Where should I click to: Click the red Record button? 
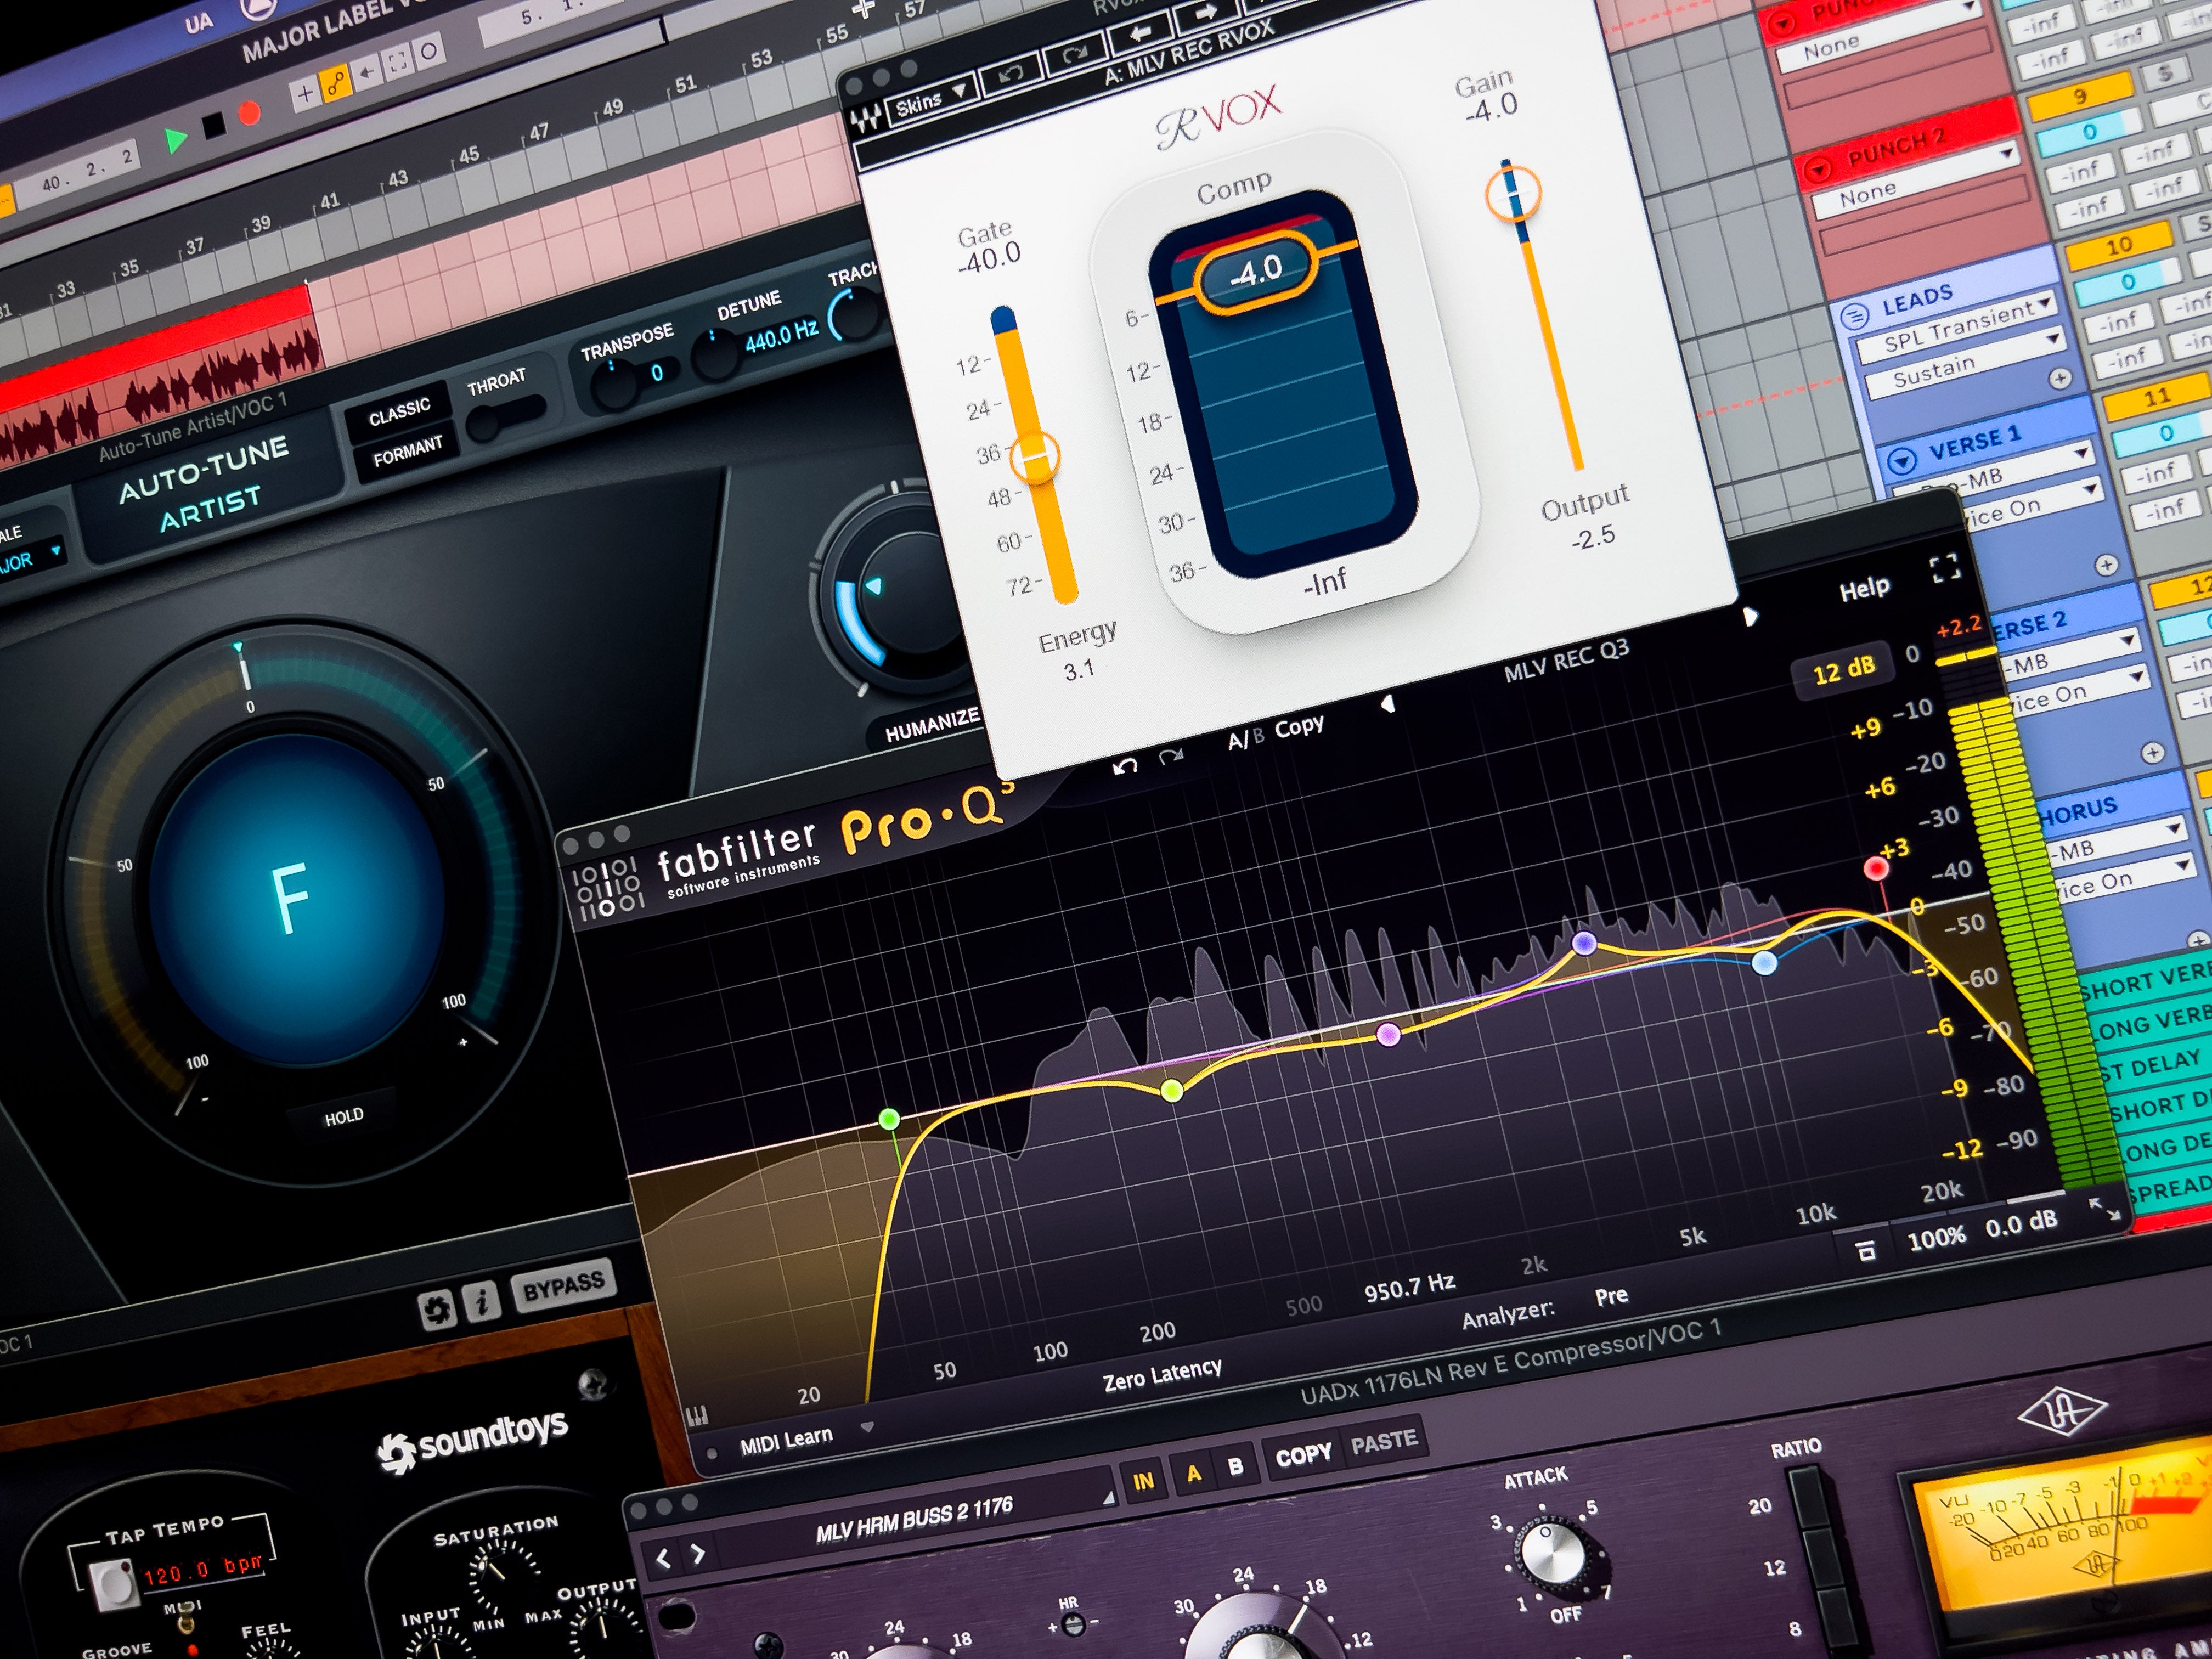pos(250,112)
